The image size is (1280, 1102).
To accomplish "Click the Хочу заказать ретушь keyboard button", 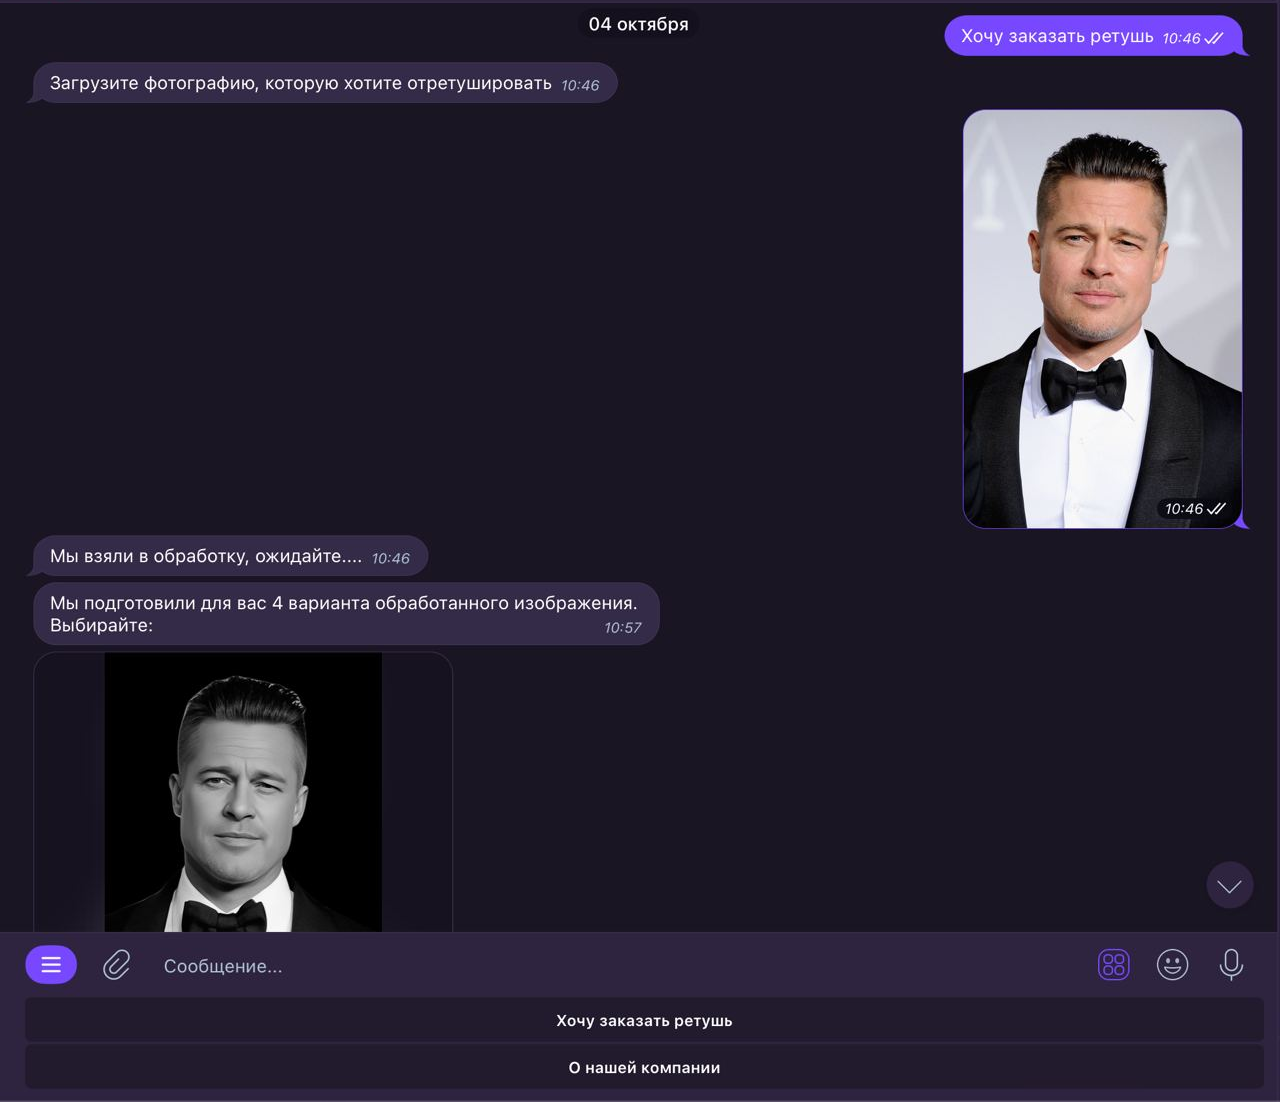I will click(x=644, y=1020).
